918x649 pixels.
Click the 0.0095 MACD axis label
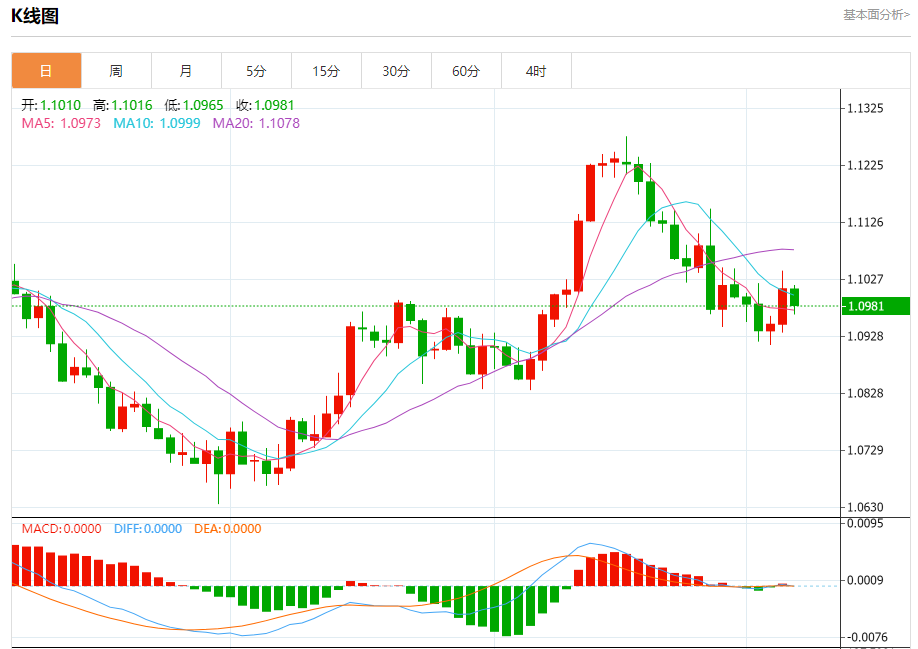tap(865, 523)
